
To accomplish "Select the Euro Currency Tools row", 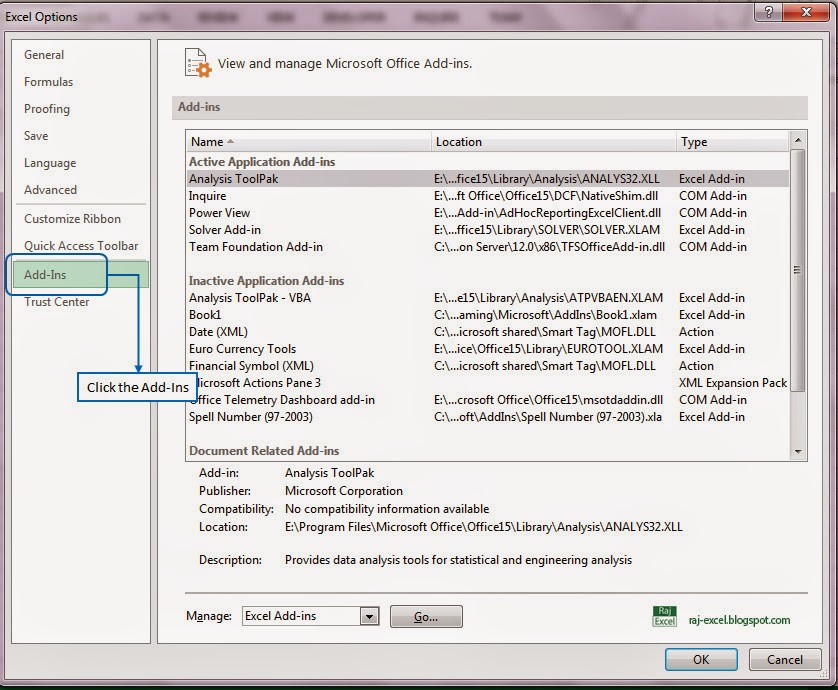I will pyautogui.click(x=488, y=349).
